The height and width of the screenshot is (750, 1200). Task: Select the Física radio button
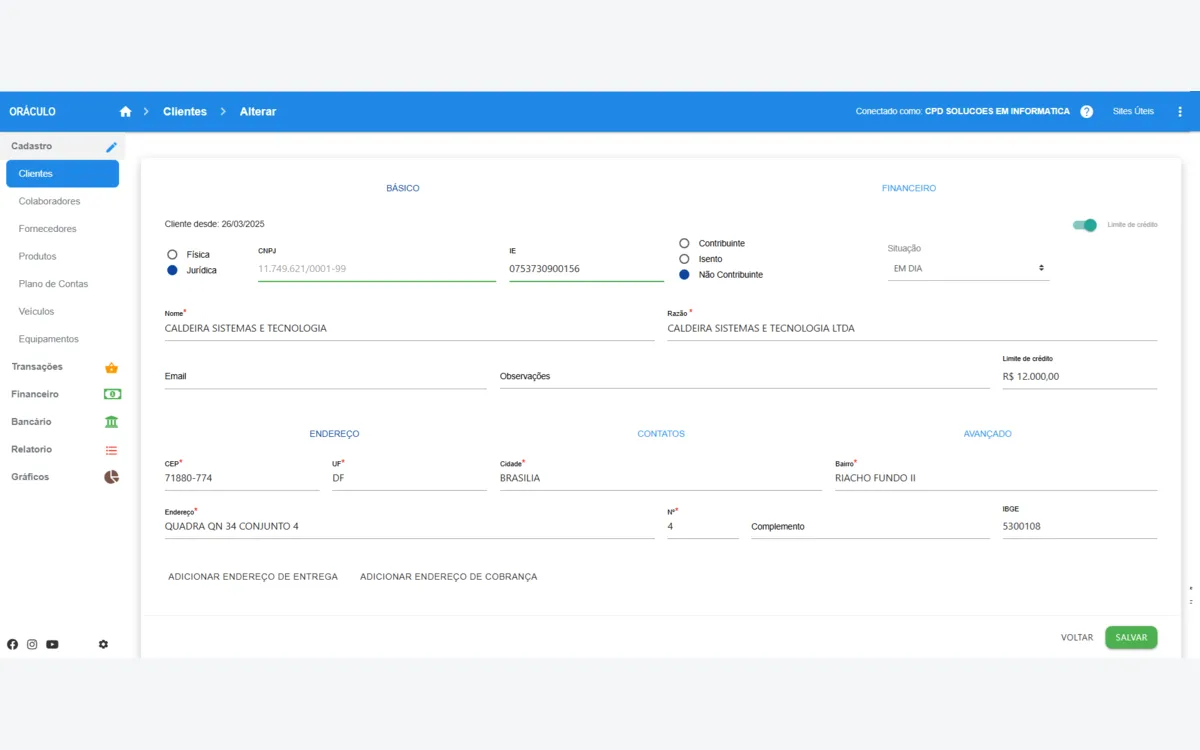(172, 255)
